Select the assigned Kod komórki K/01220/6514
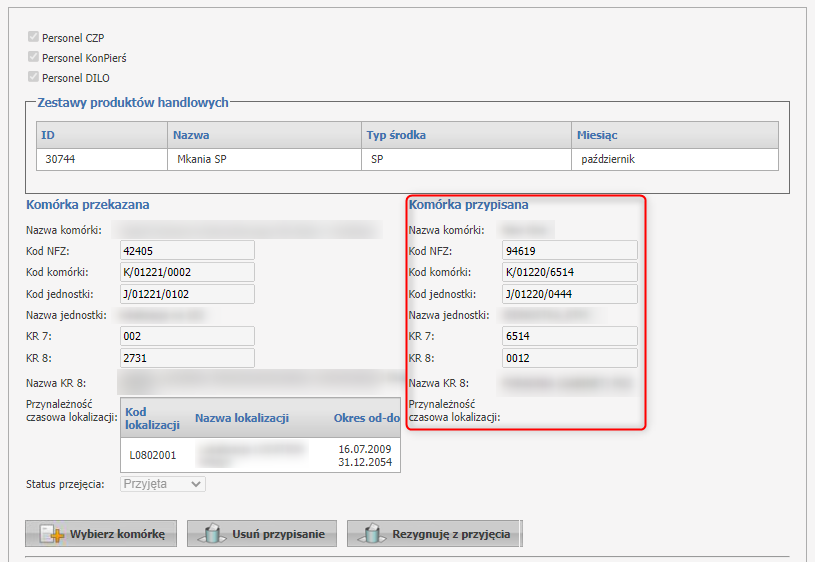 (569, 272)
